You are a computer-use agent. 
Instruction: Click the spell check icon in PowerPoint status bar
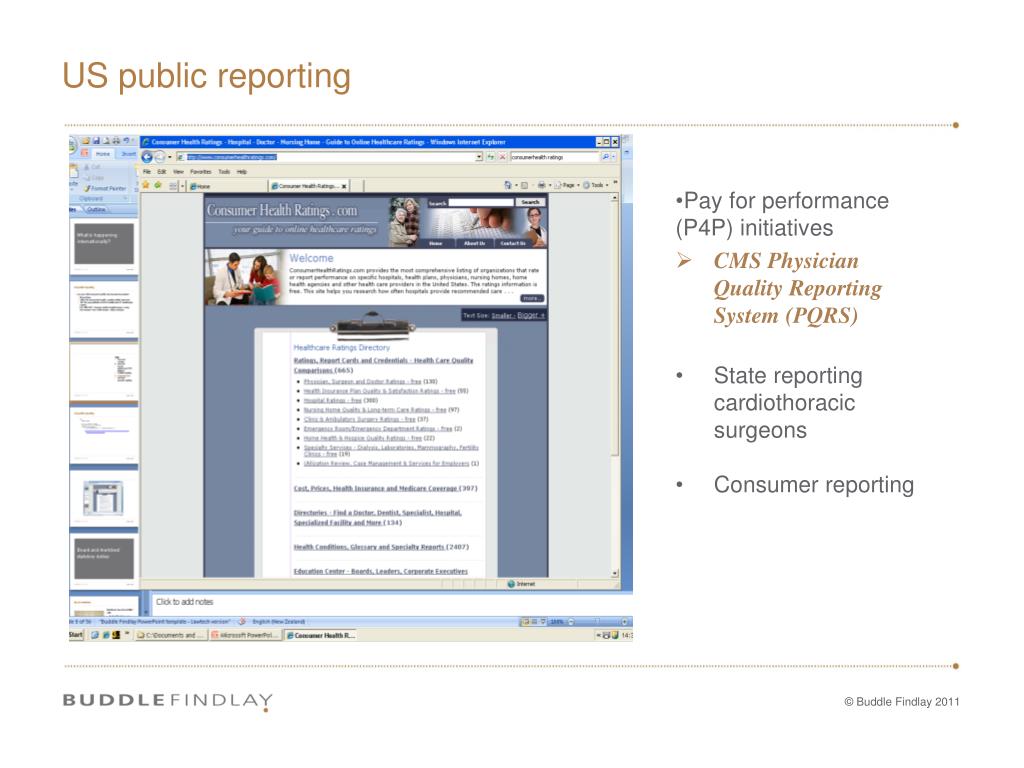click(x=242, y=622)
